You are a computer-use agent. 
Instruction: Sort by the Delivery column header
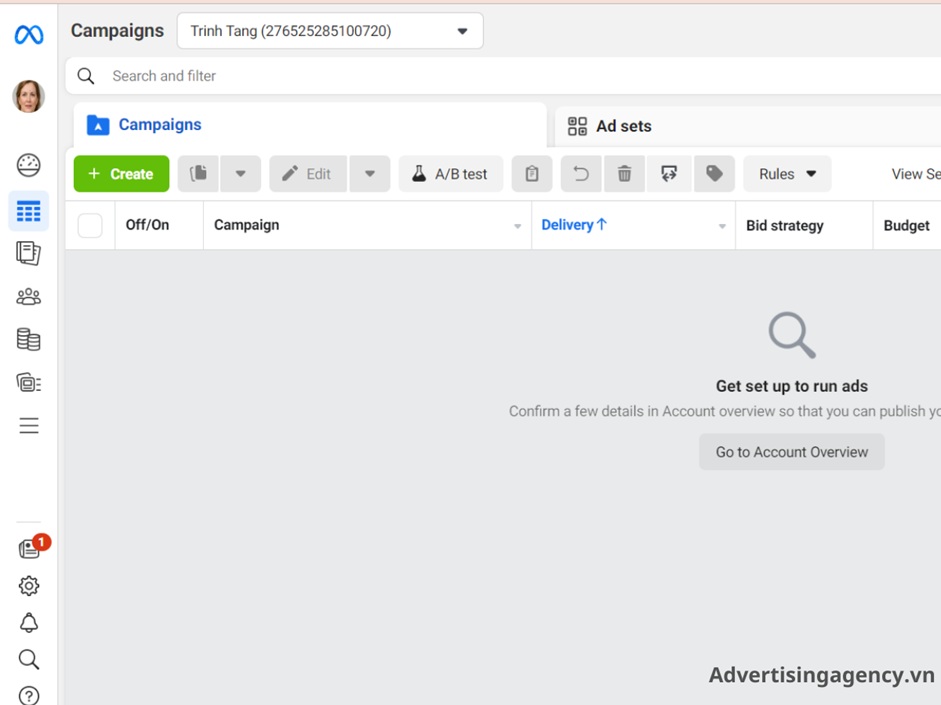pos(574,225)
